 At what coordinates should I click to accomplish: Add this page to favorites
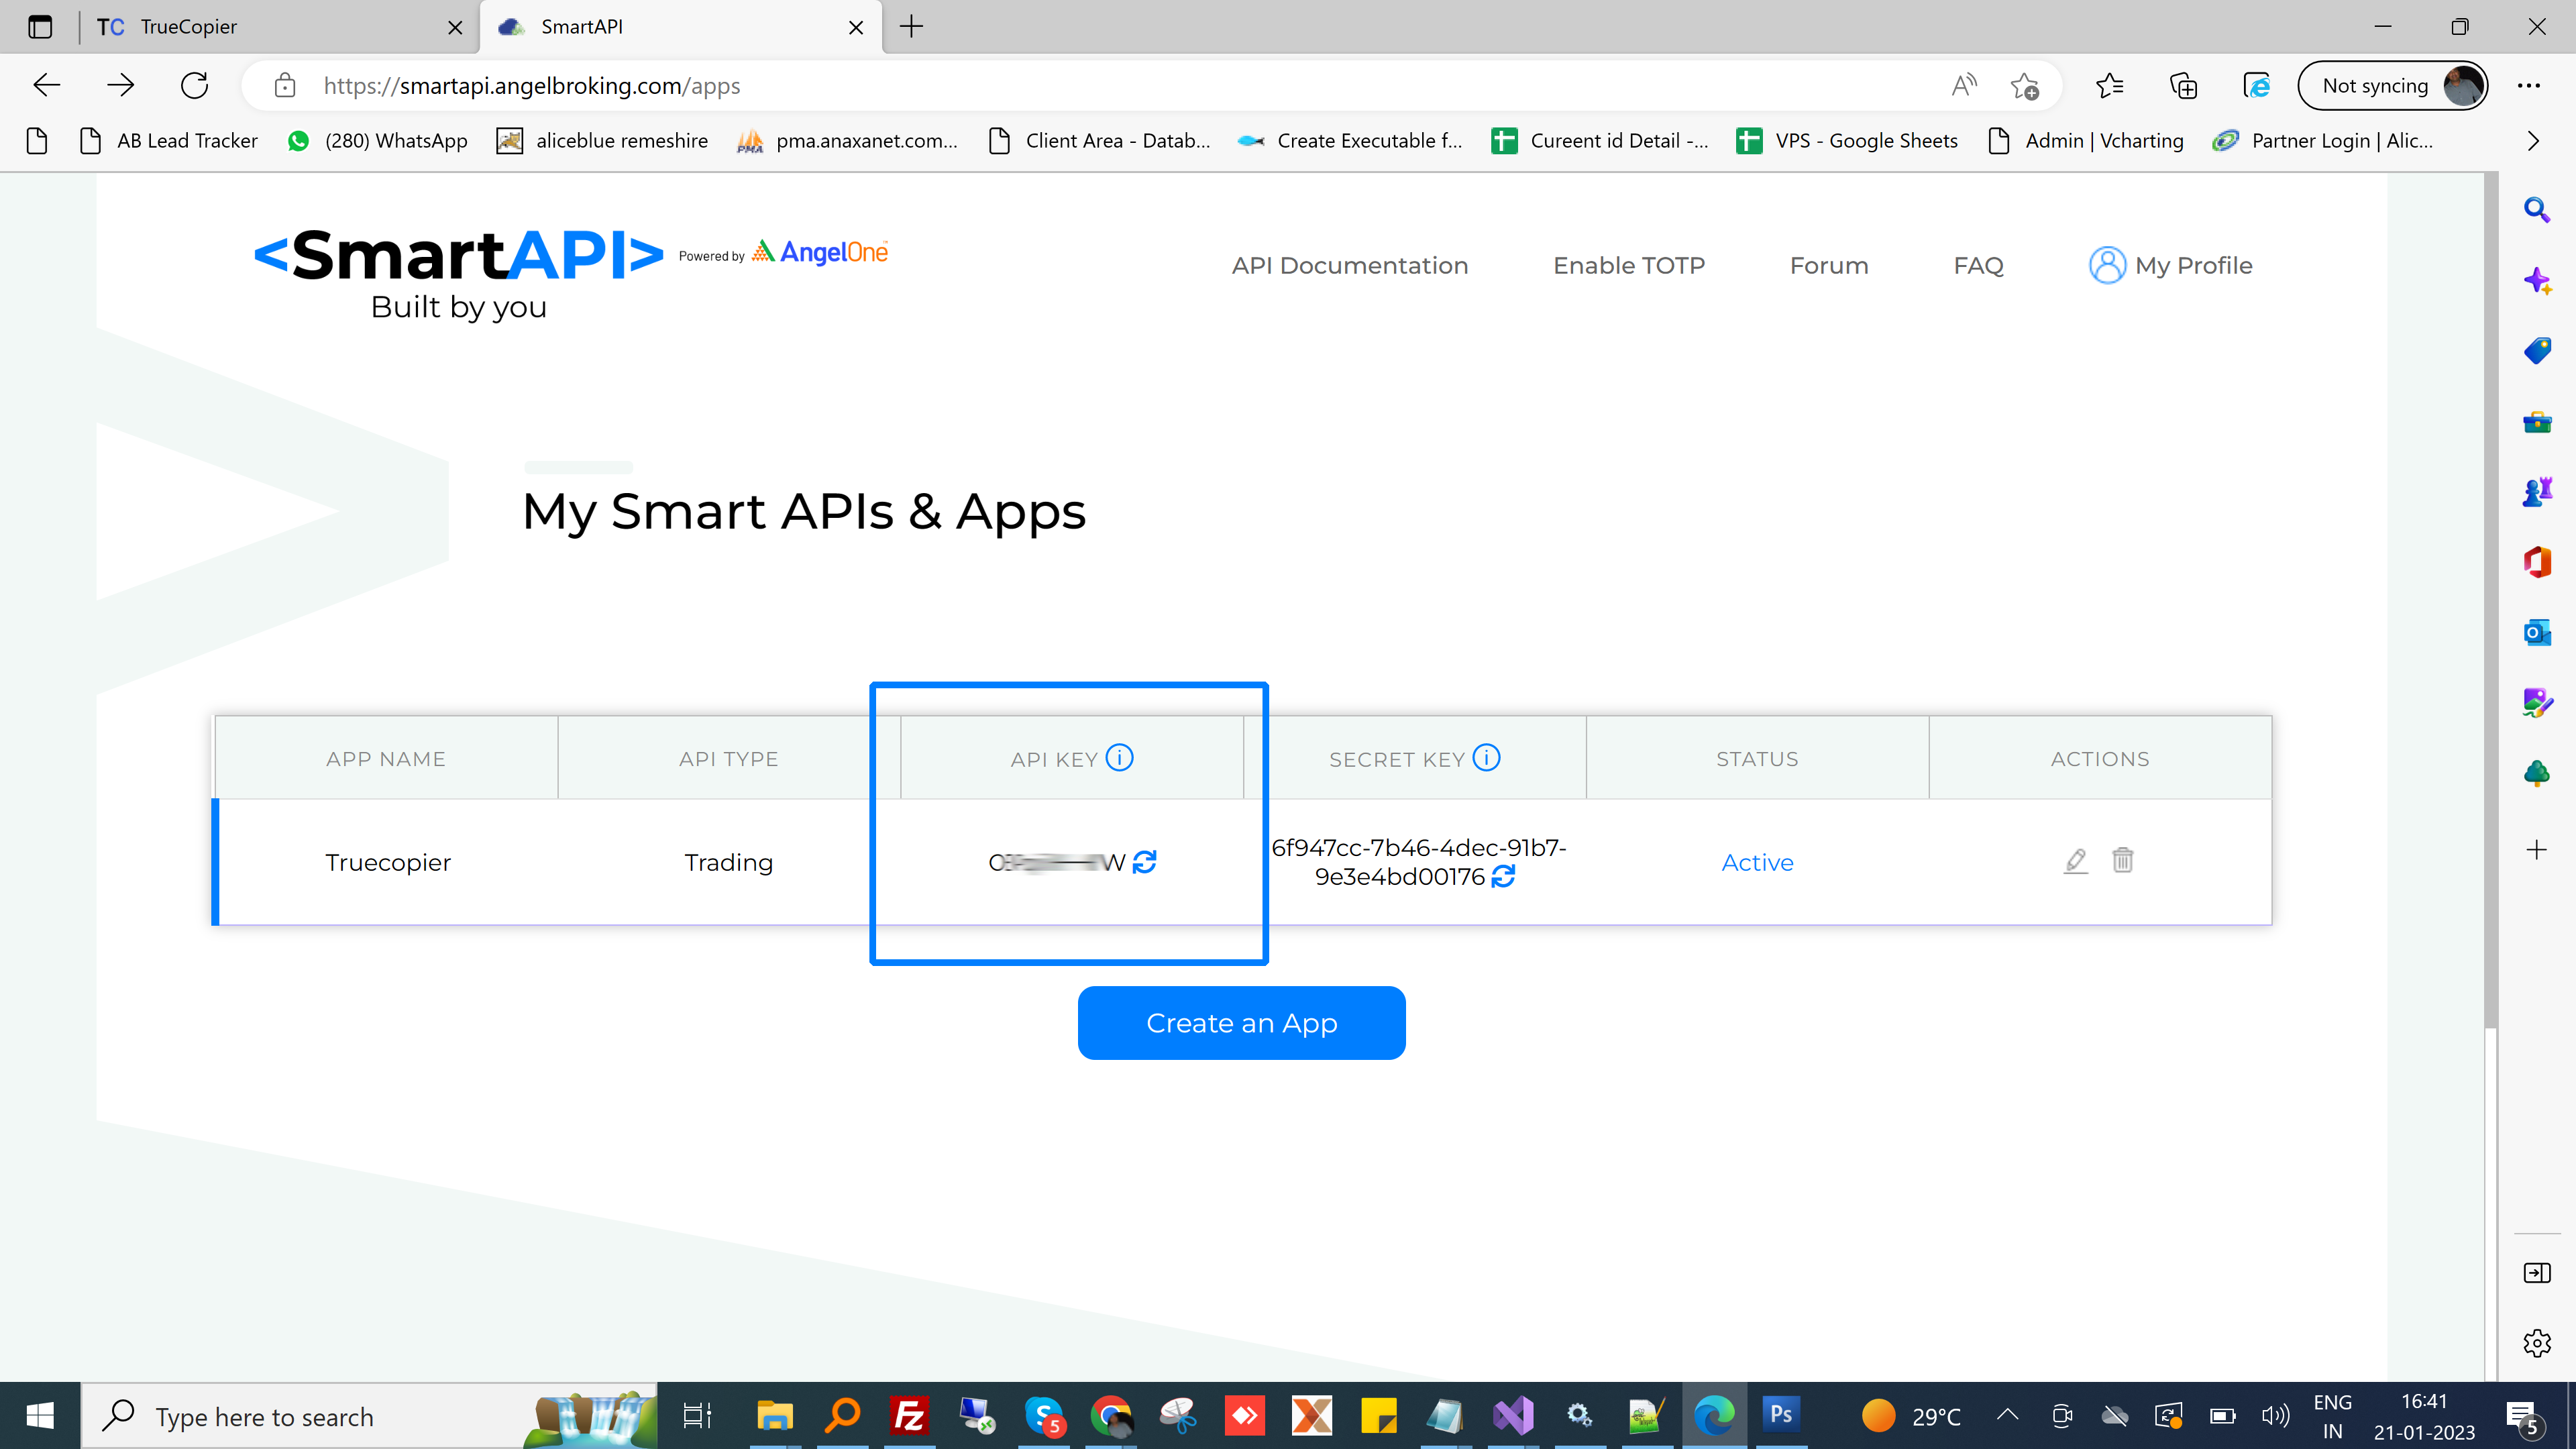tap(2025, 86)
